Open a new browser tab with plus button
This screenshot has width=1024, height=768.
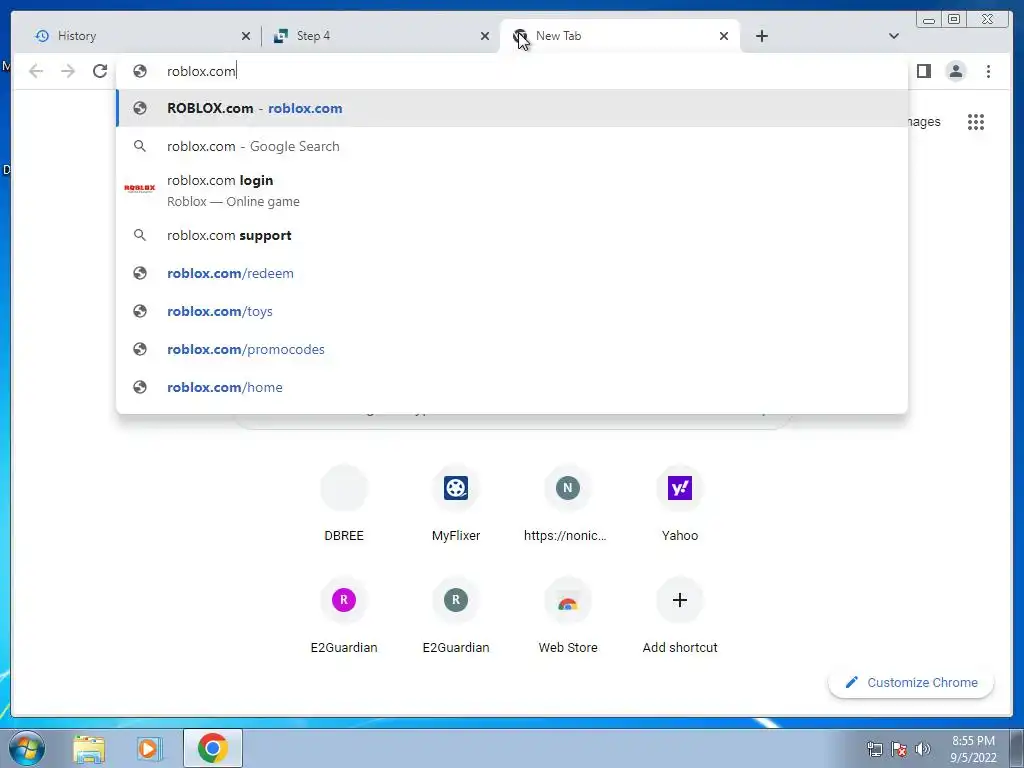[x=761, y=36]
